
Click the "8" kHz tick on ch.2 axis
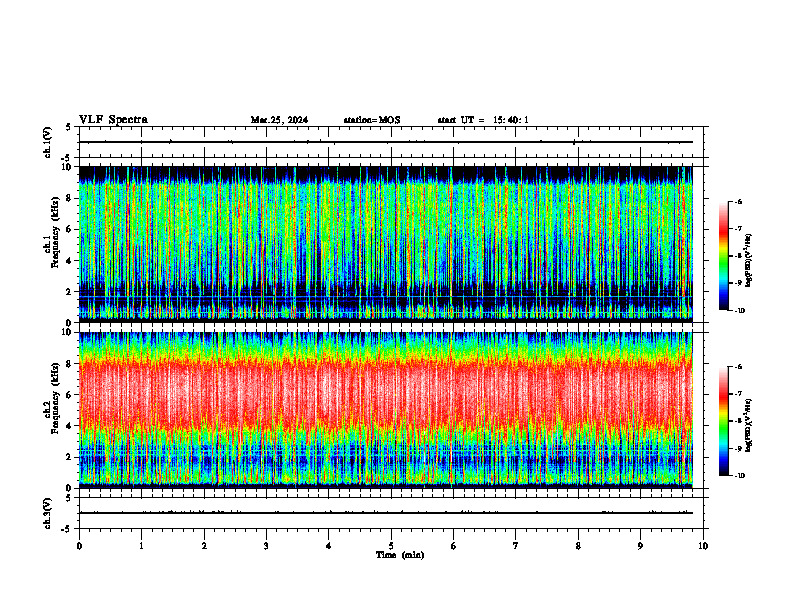70,364
